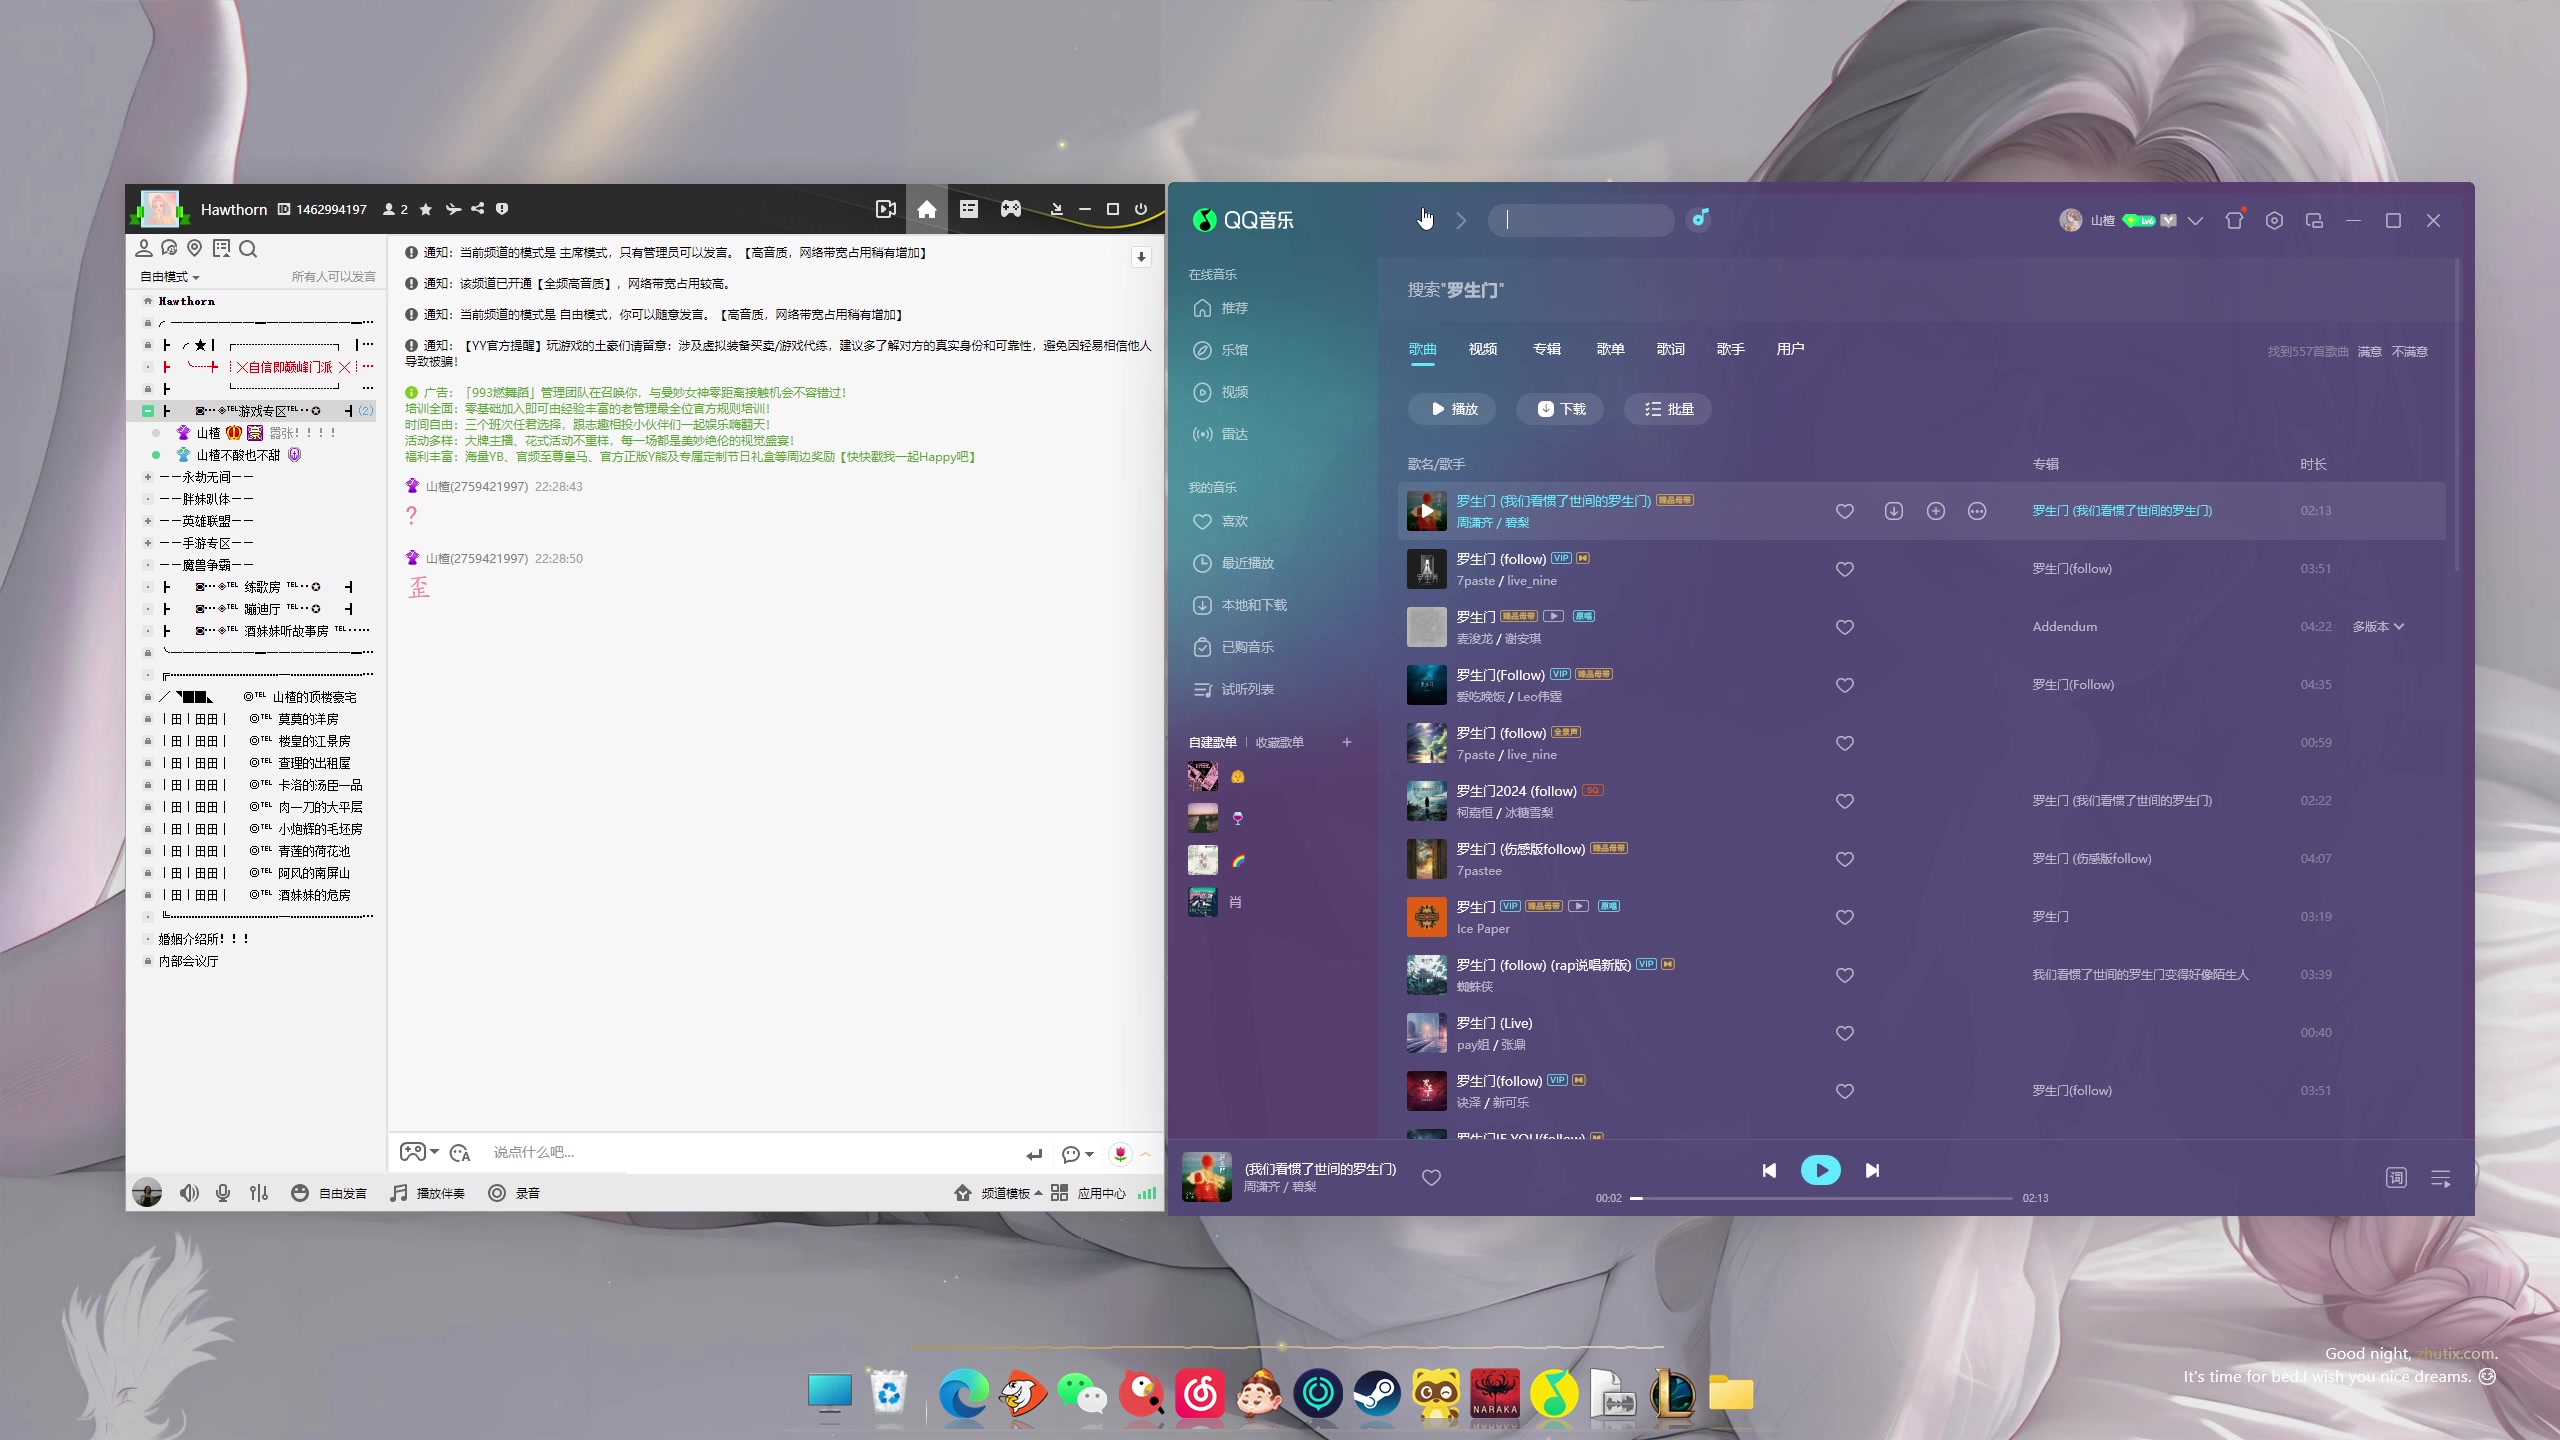This screenshot has height=1440, width=2560.
Task: Open emoji picker in YY chat input
Action: coord(460,1153)
